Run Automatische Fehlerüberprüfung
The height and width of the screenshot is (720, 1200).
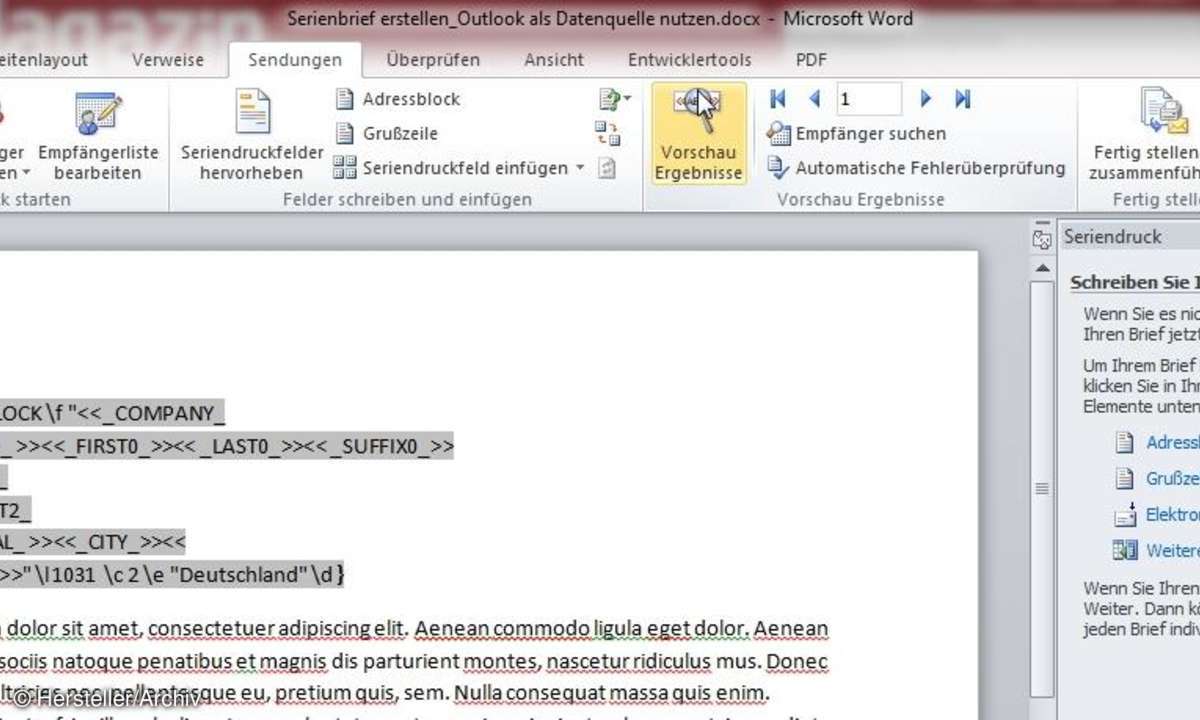916,168
